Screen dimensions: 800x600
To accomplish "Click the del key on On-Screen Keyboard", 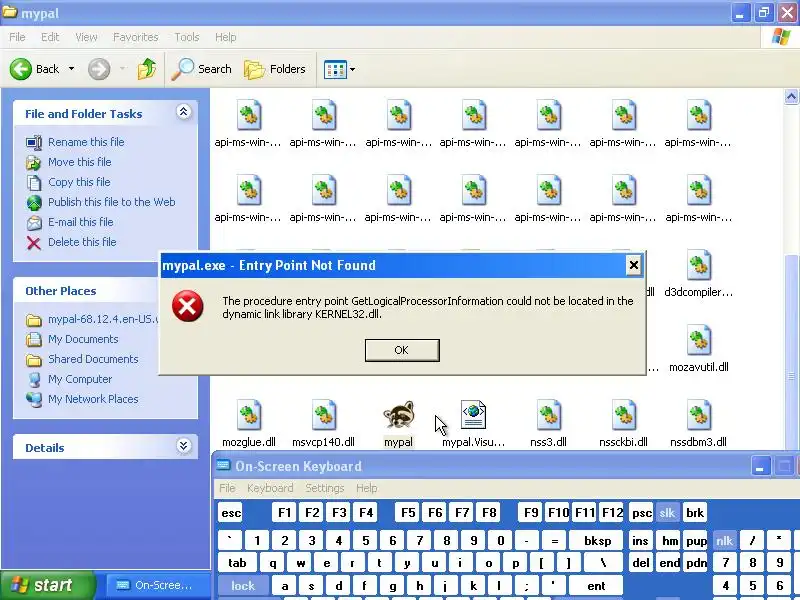I will (x=641, y=563).
